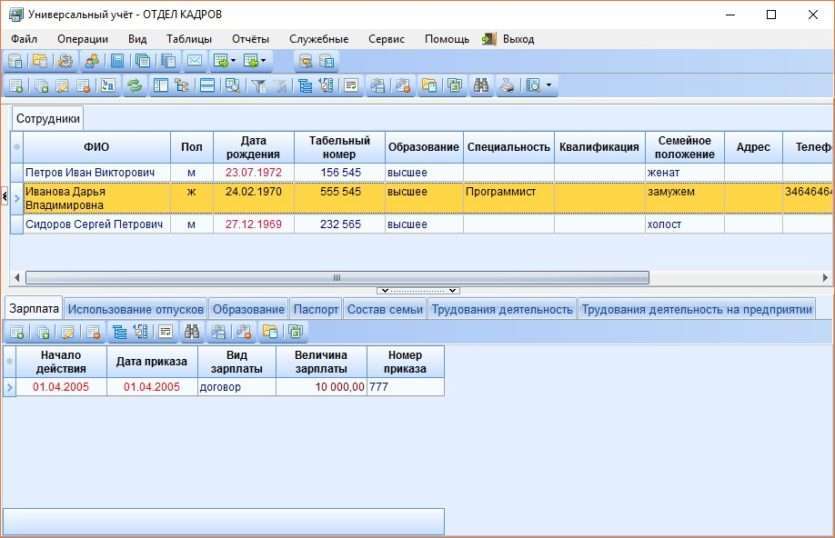
Task: Open the gear settings icon in top toolbar
Action: click(66, 61)
